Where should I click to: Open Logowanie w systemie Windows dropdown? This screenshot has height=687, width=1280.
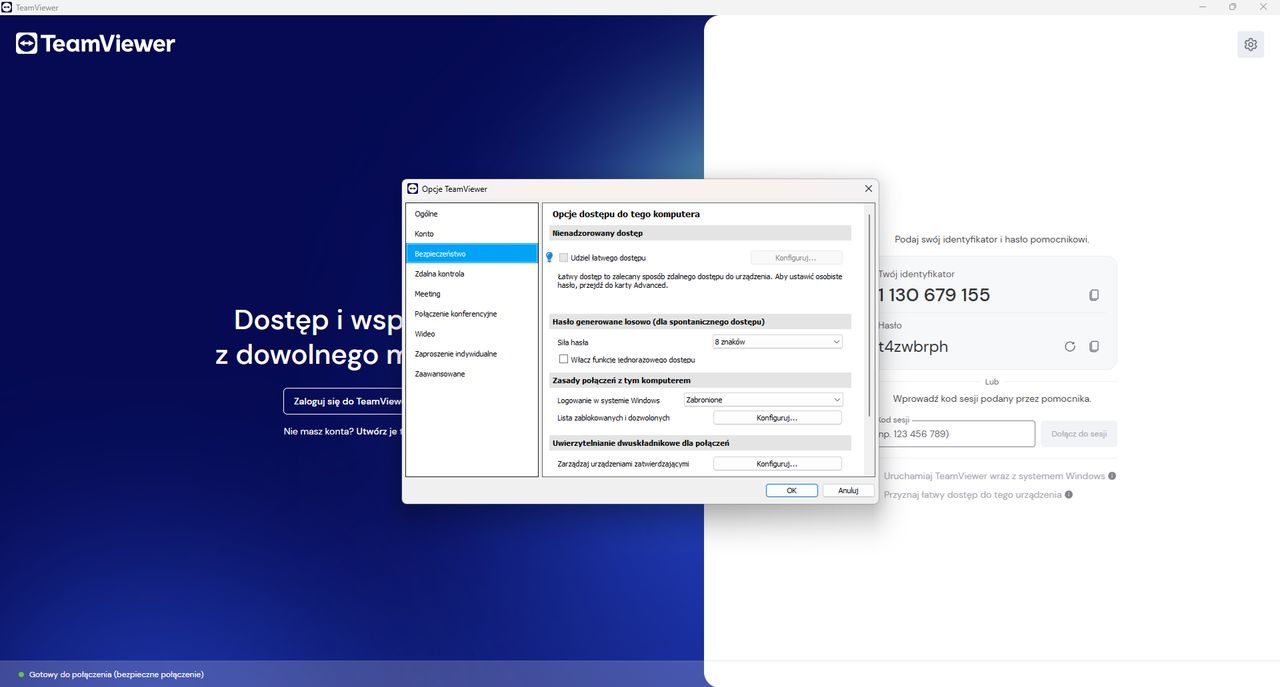coord(763,400)
